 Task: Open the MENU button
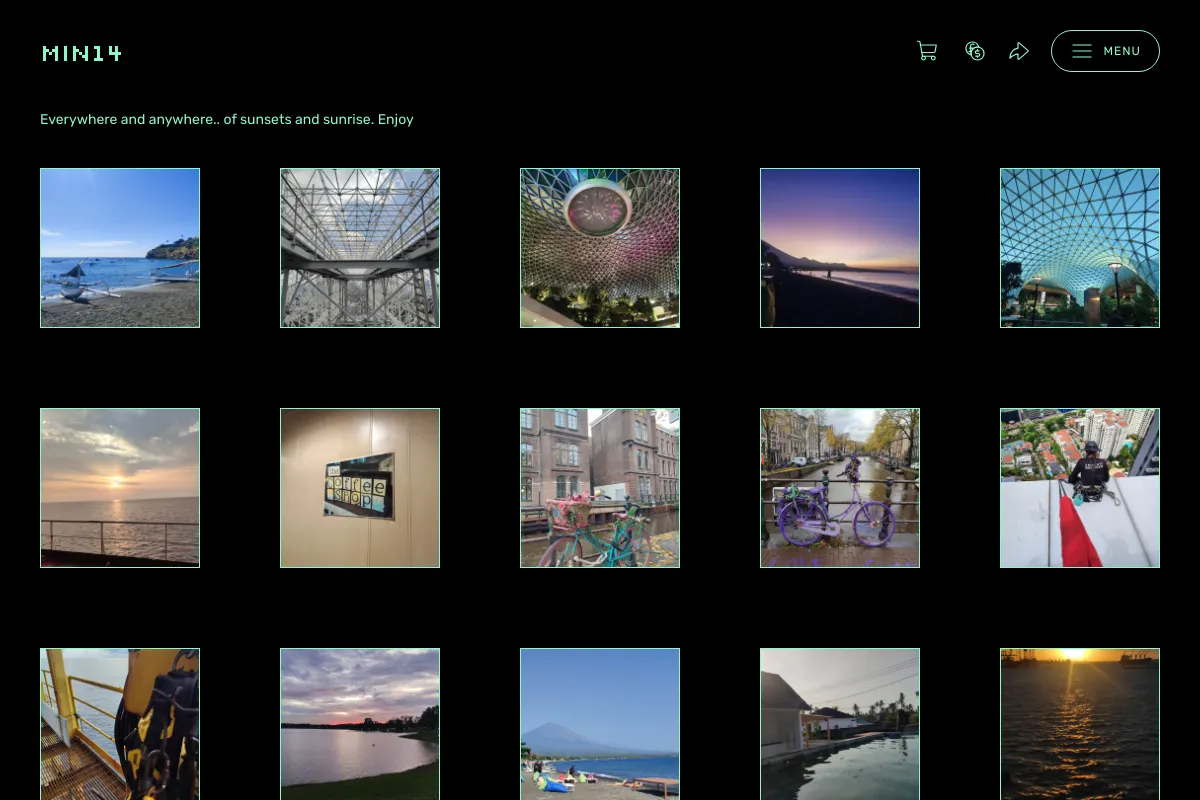tap(1105, 51)
